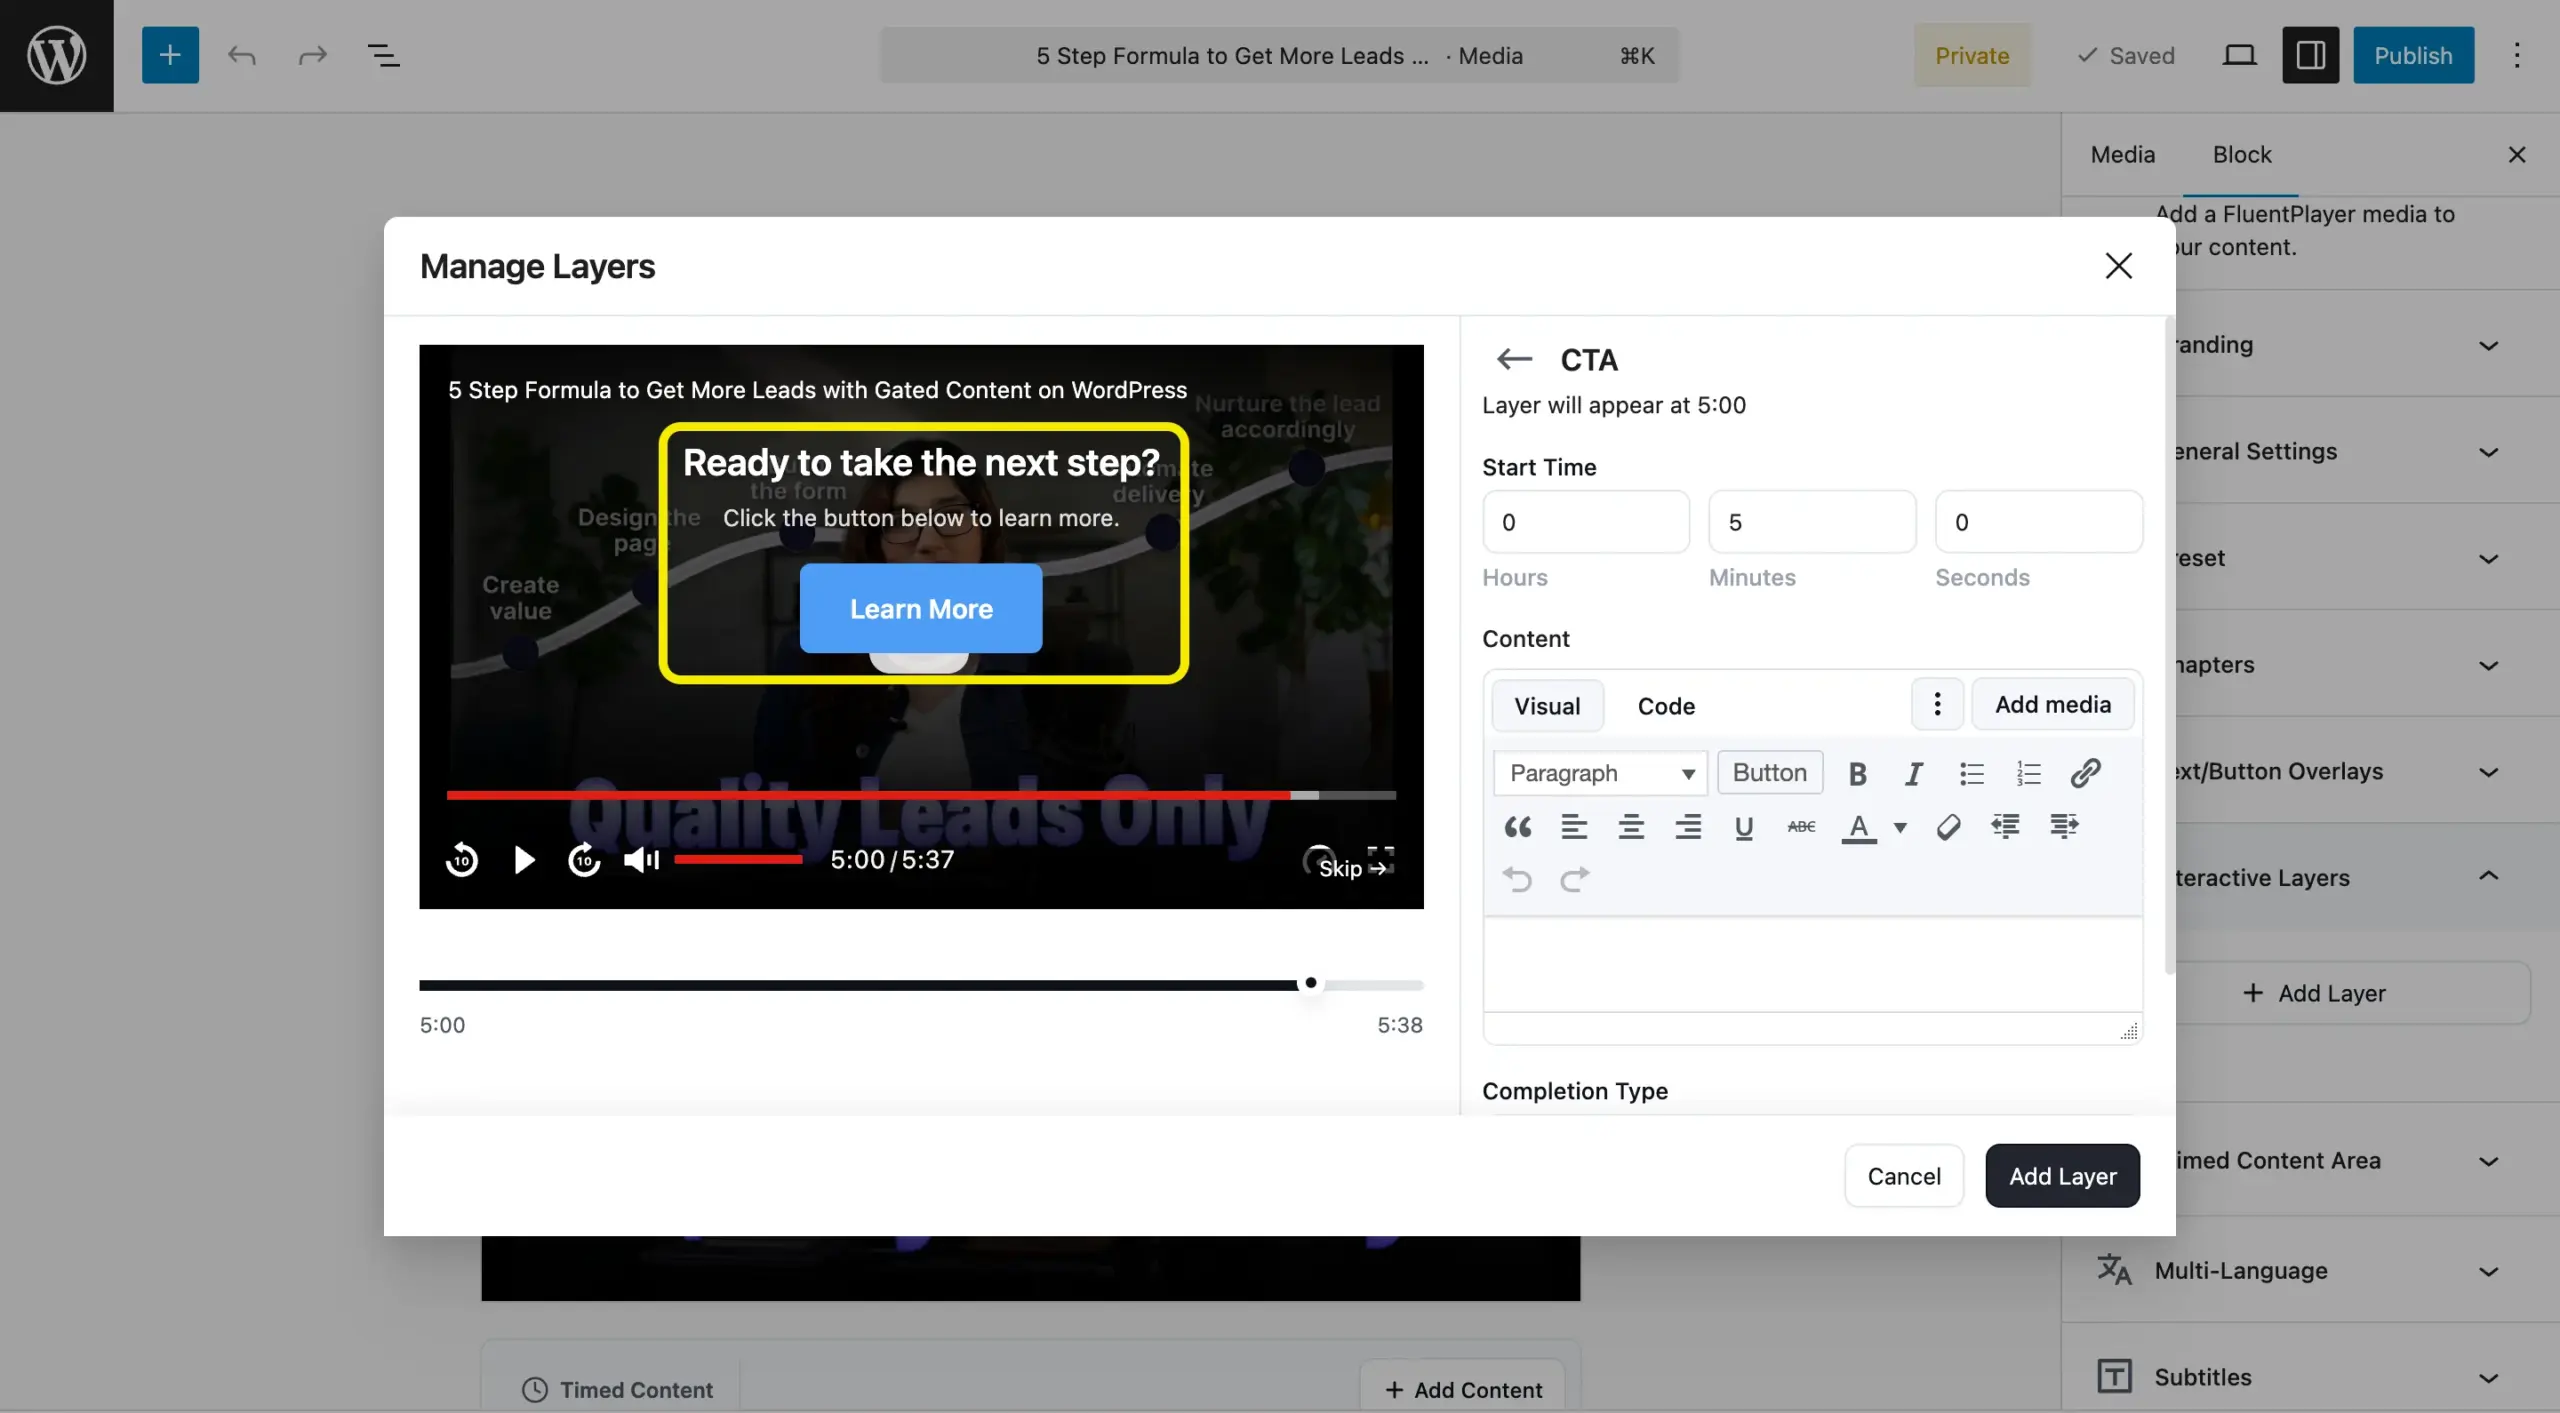Switch to the Block sidebar tab
Image resolution: width=2560 pixels, height=1413 pixels.
coord(2241,154)
